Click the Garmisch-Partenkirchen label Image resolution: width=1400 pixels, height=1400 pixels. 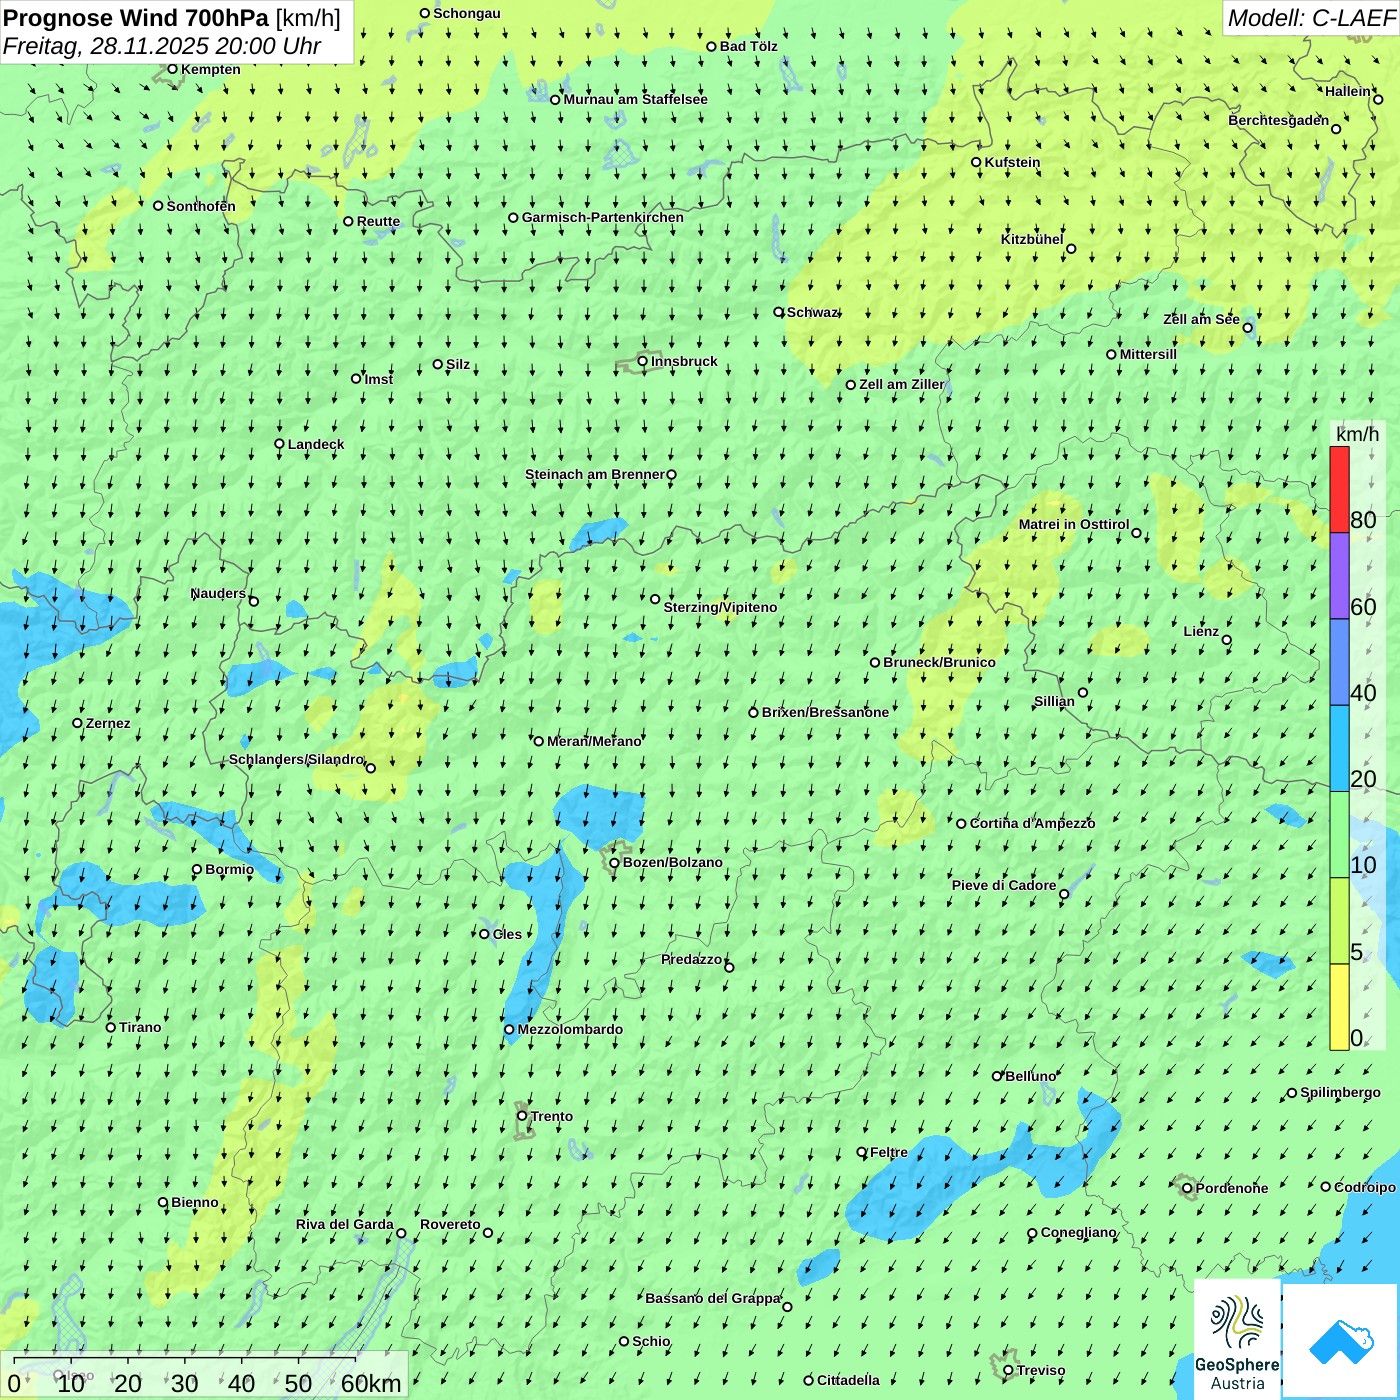(603, 217)
